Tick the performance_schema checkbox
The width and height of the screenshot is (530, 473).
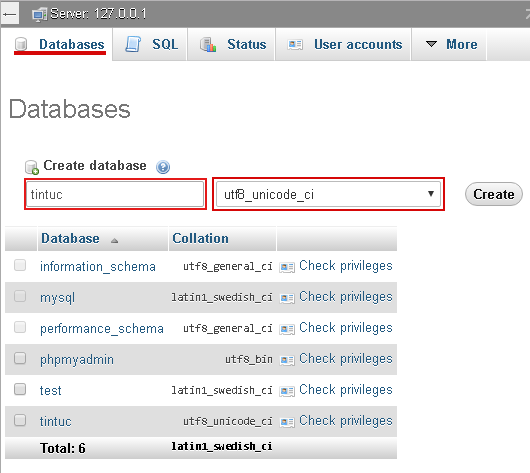click(20, 327)
